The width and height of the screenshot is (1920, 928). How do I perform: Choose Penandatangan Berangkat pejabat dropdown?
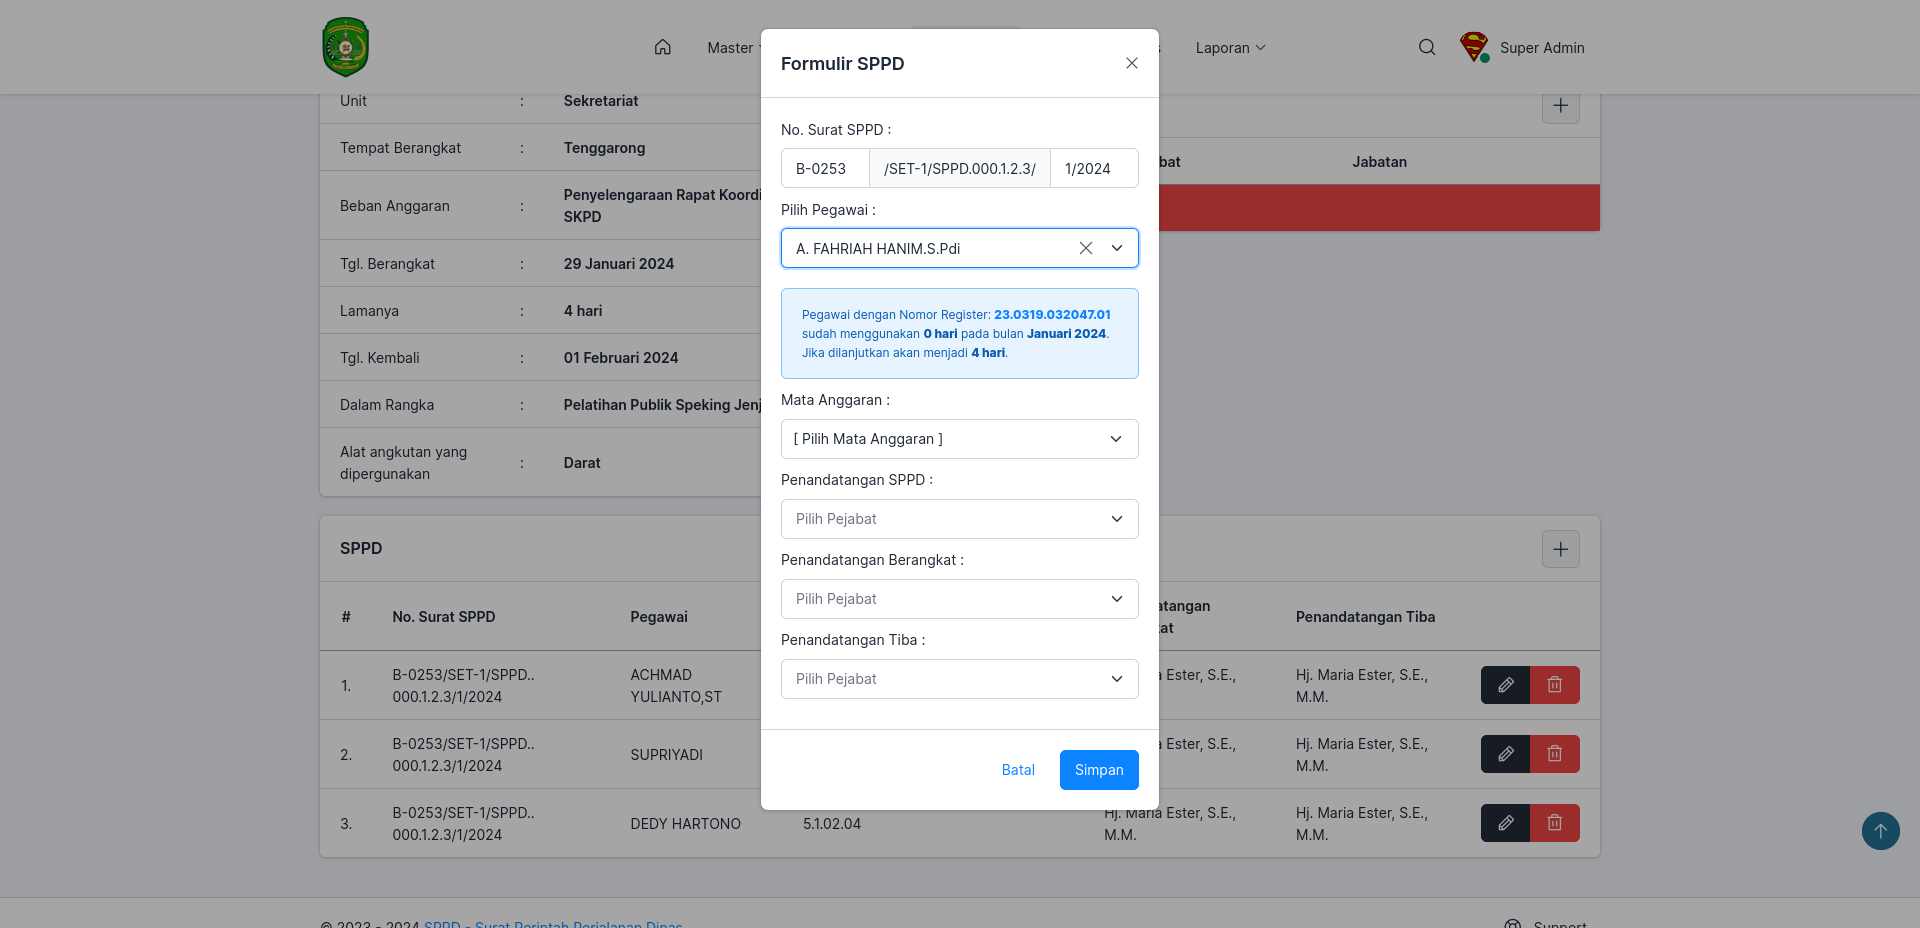point(959,599)
